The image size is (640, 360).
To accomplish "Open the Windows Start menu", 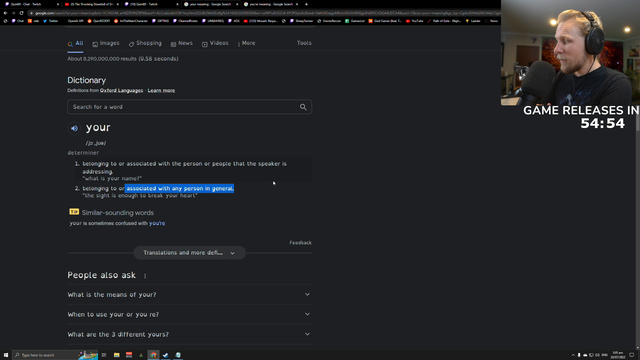I will coord(6,355).
